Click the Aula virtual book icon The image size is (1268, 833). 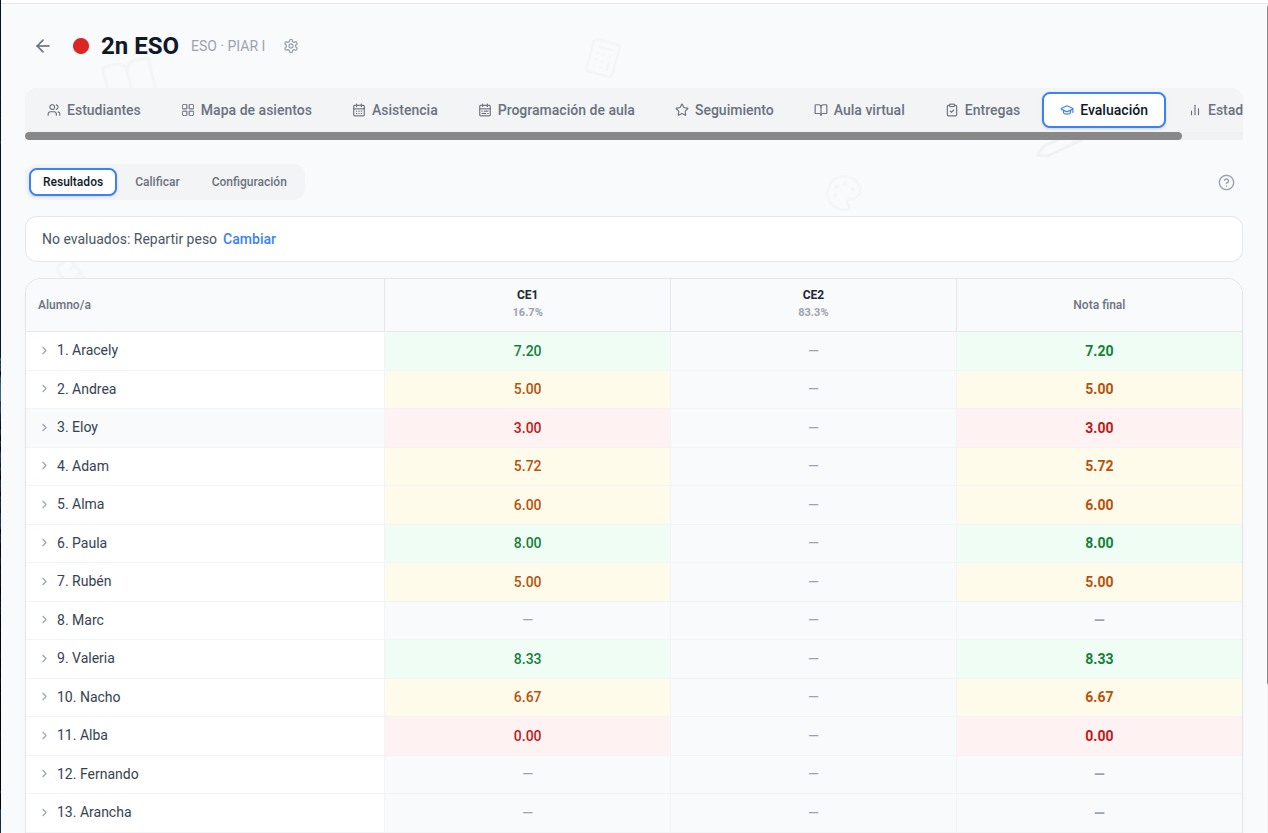[x=821, y=110]
